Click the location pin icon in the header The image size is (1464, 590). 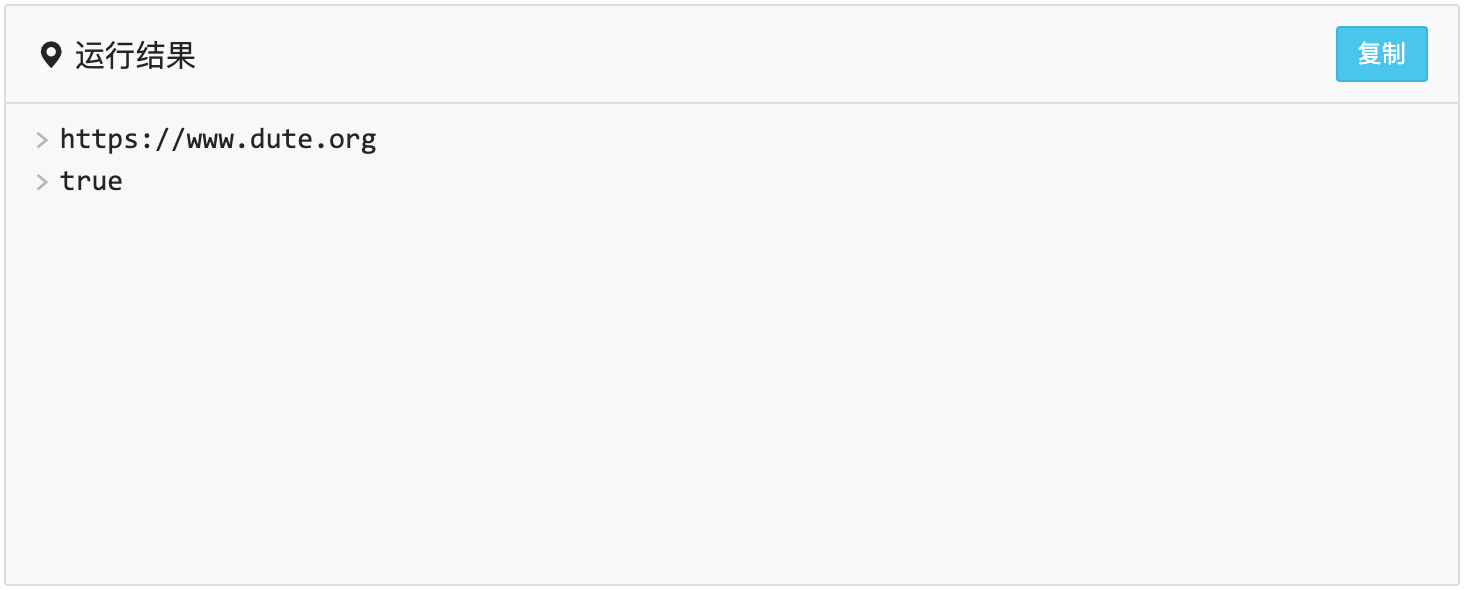click(51, 55)
